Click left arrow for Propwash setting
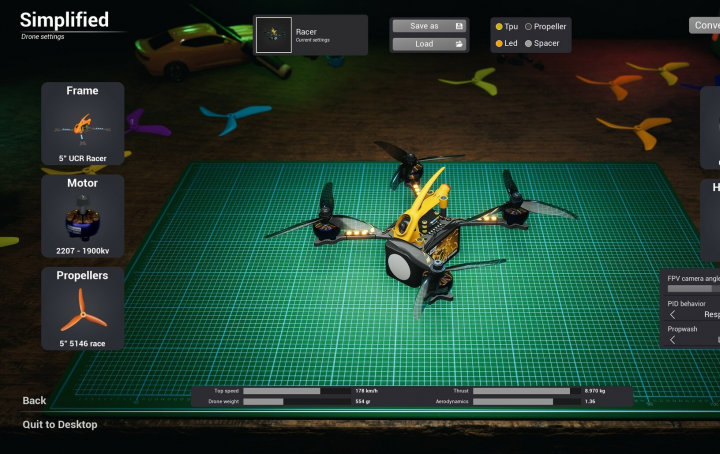The height and width of the screenshot is (454, 720). pos(673,340)
